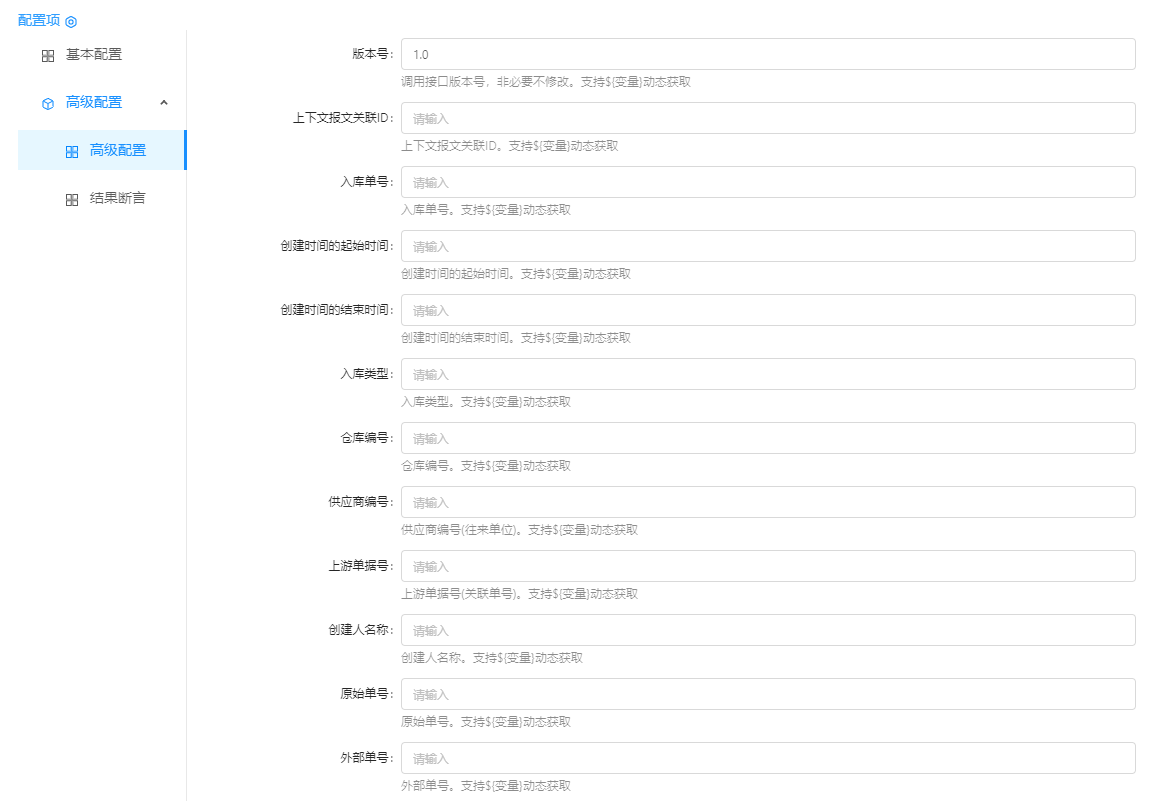
Task: Select the 创建时间的结束时间 input field
Action: [x=767, y=310]
